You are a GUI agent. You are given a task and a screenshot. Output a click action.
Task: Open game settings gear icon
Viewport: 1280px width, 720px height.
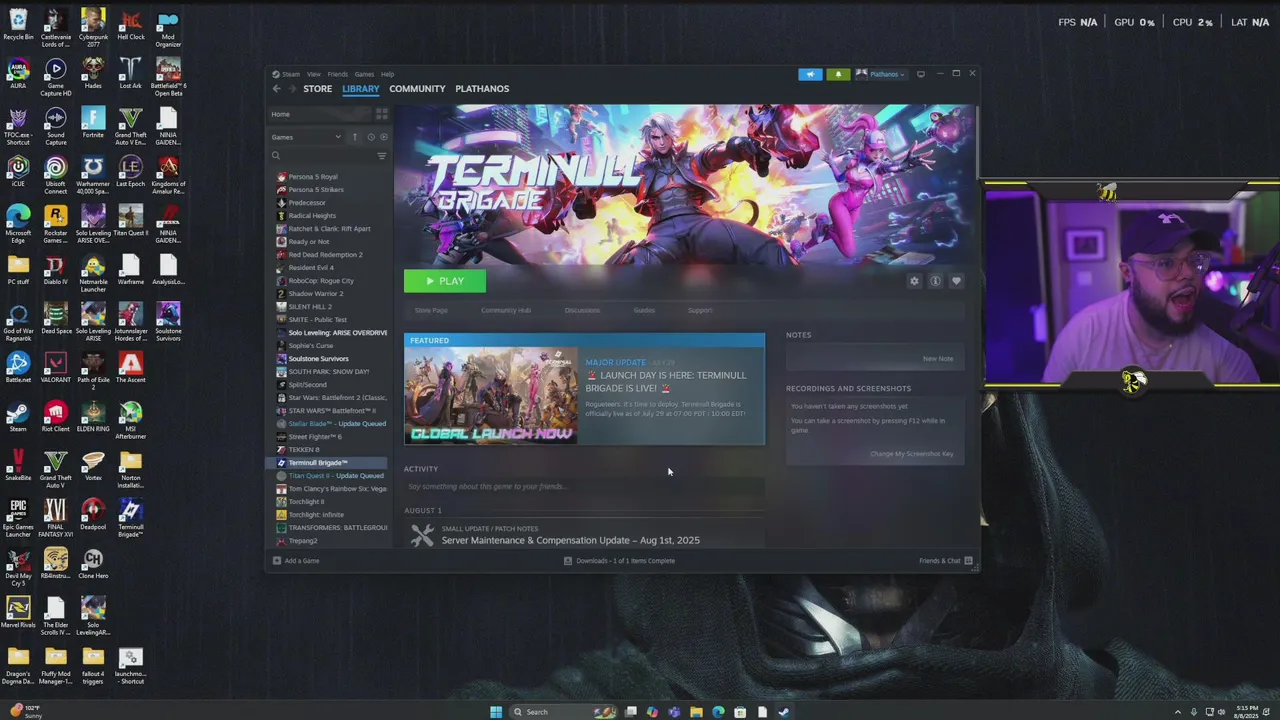pyautogui.click(x=914, y=281)
